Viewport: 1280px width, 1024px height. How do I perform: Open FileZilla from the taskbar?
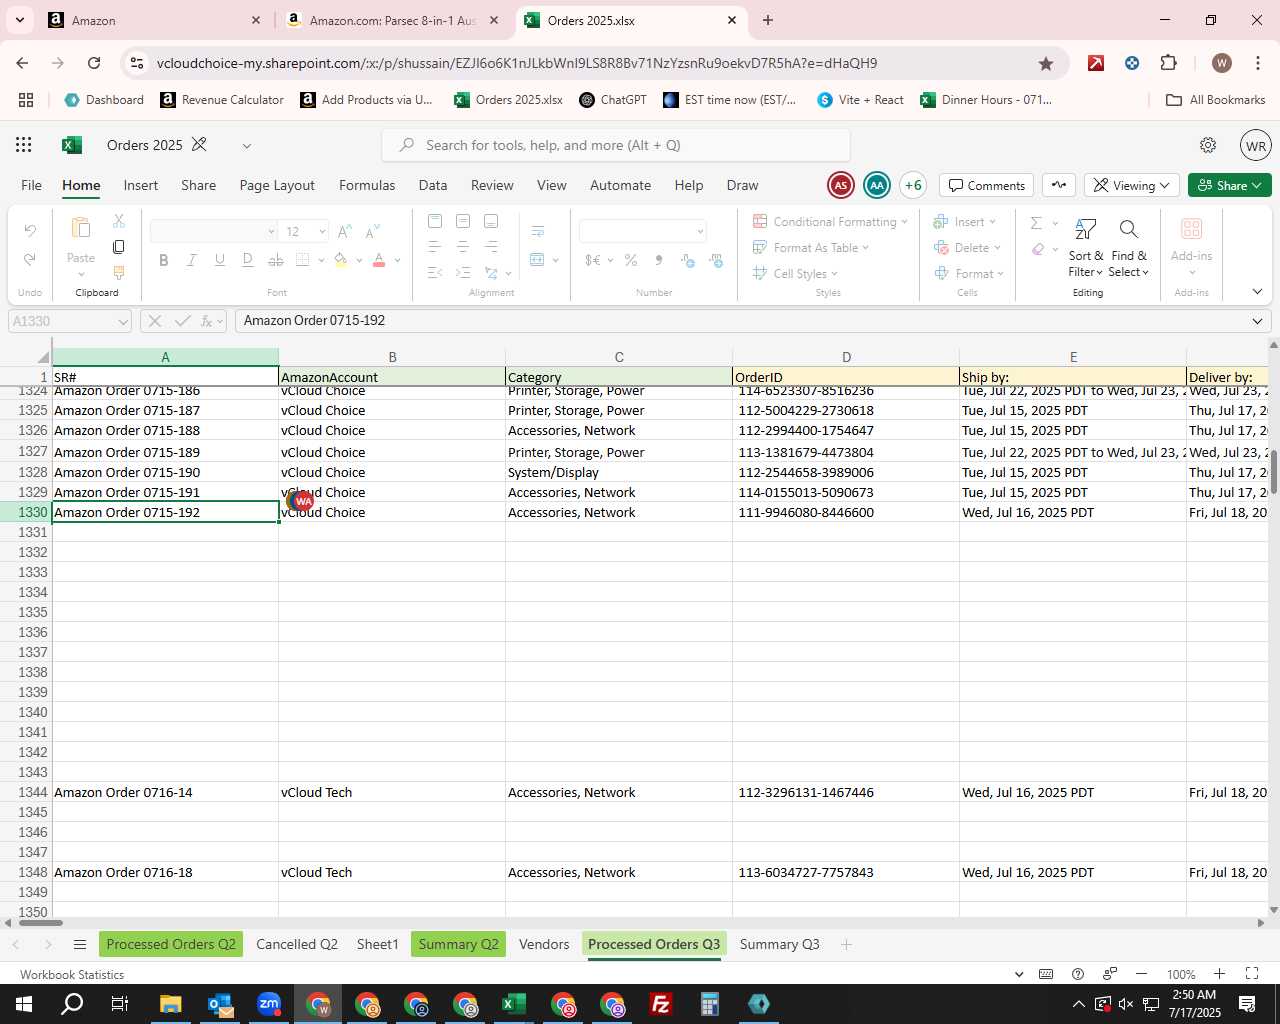(660, 1004)
